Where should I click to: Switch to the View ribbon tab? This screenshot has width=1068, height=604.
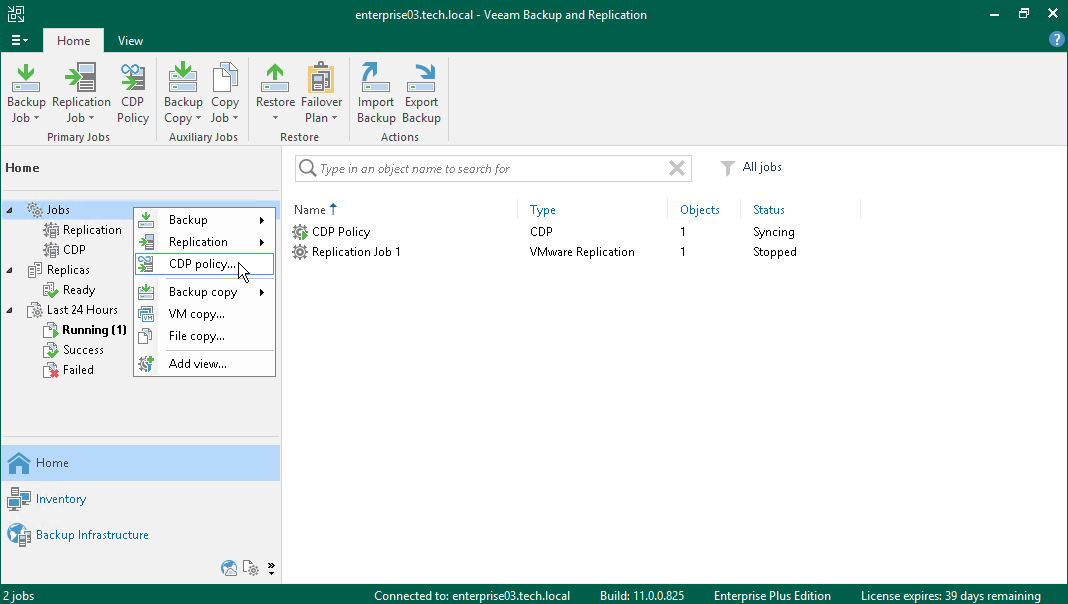[130, 41]
